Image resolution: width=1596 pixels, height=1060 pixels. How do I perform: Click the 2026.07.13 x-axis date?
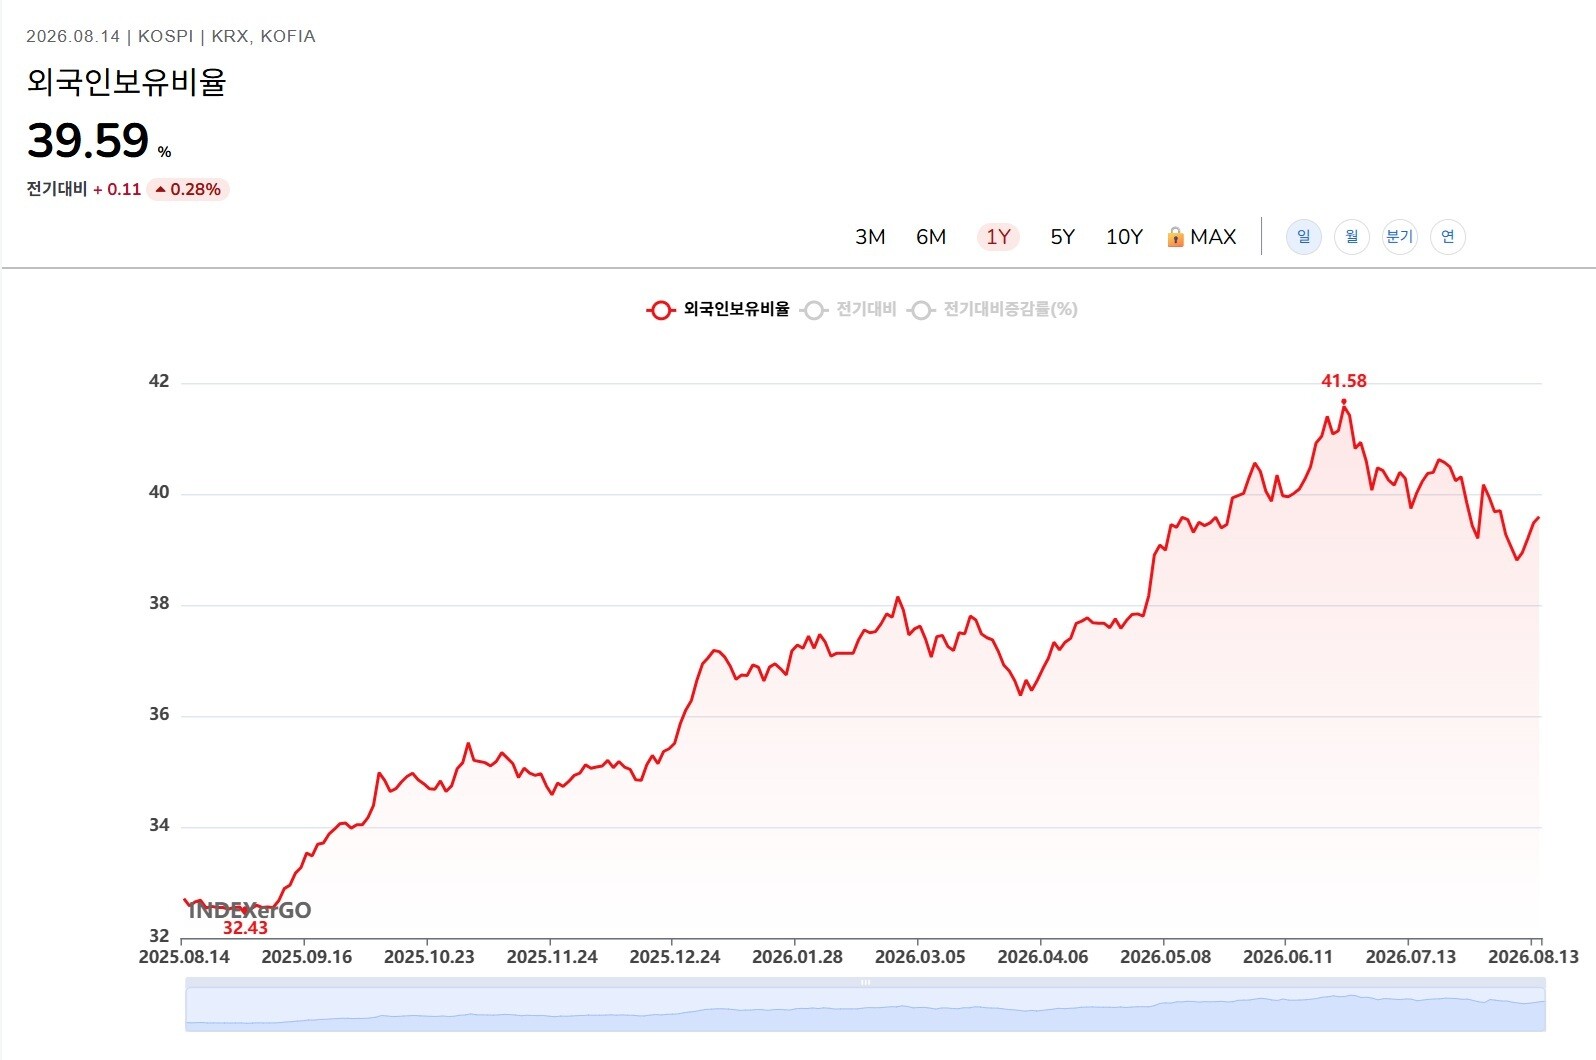[1411, 957]
